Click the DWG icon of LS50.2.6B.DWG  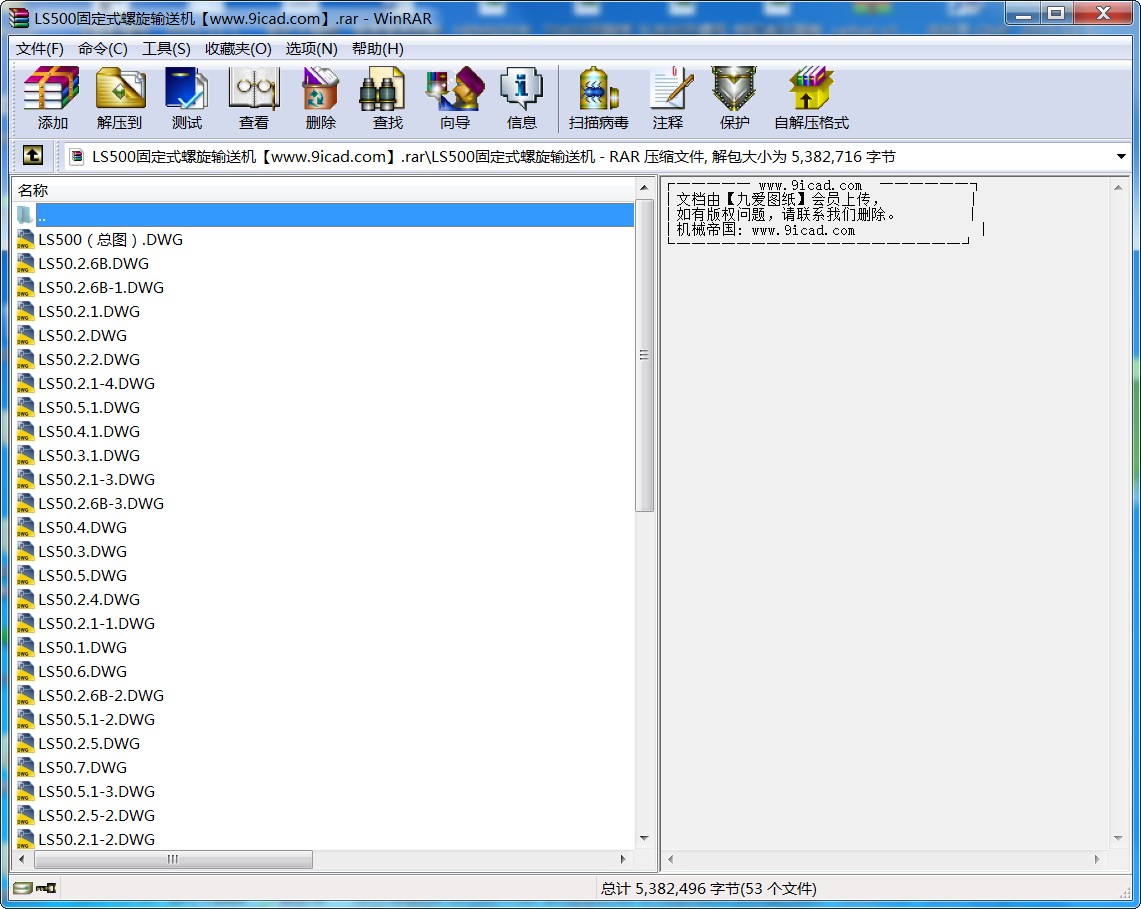[25, 263]
